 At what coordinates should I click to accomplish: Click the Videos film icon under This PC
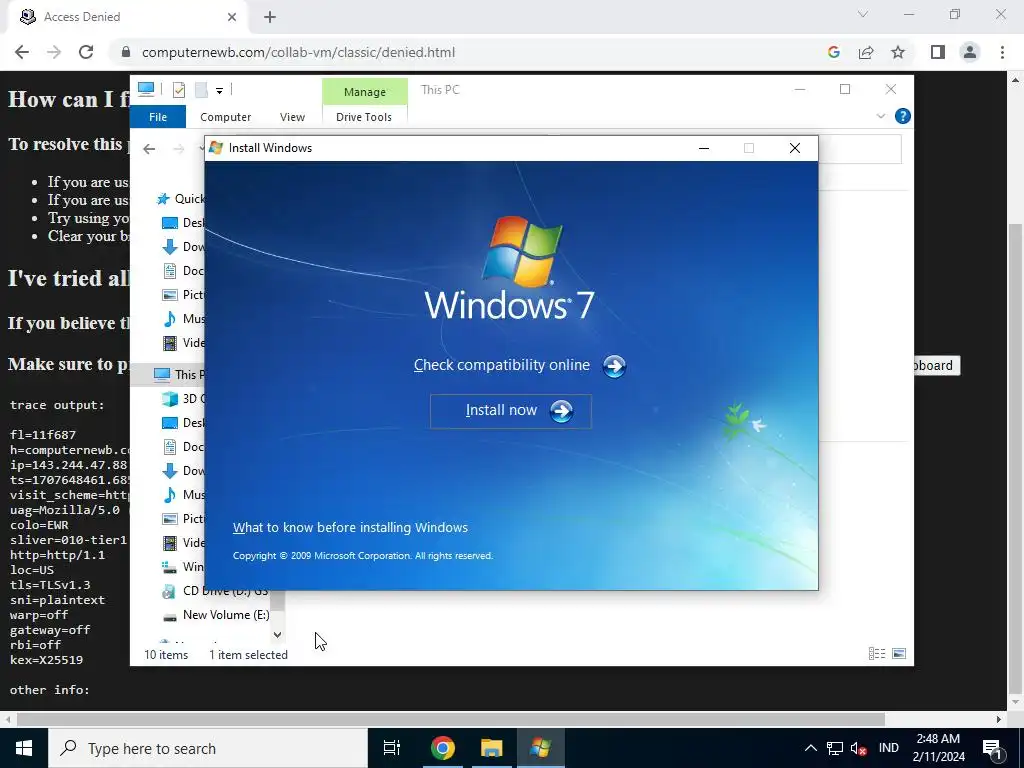tap(169, 543)
